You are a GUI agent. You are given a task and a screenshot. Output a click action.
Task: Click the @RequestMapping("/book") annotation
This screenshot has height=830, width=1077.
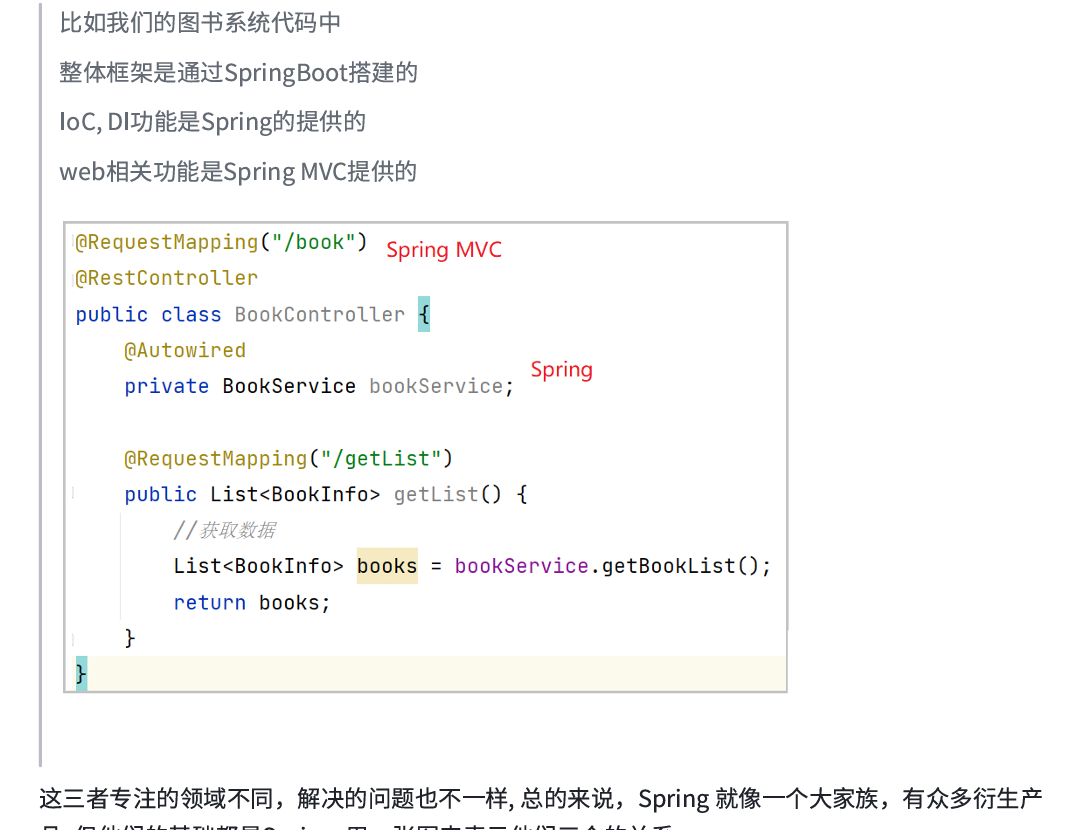point(221,242)
